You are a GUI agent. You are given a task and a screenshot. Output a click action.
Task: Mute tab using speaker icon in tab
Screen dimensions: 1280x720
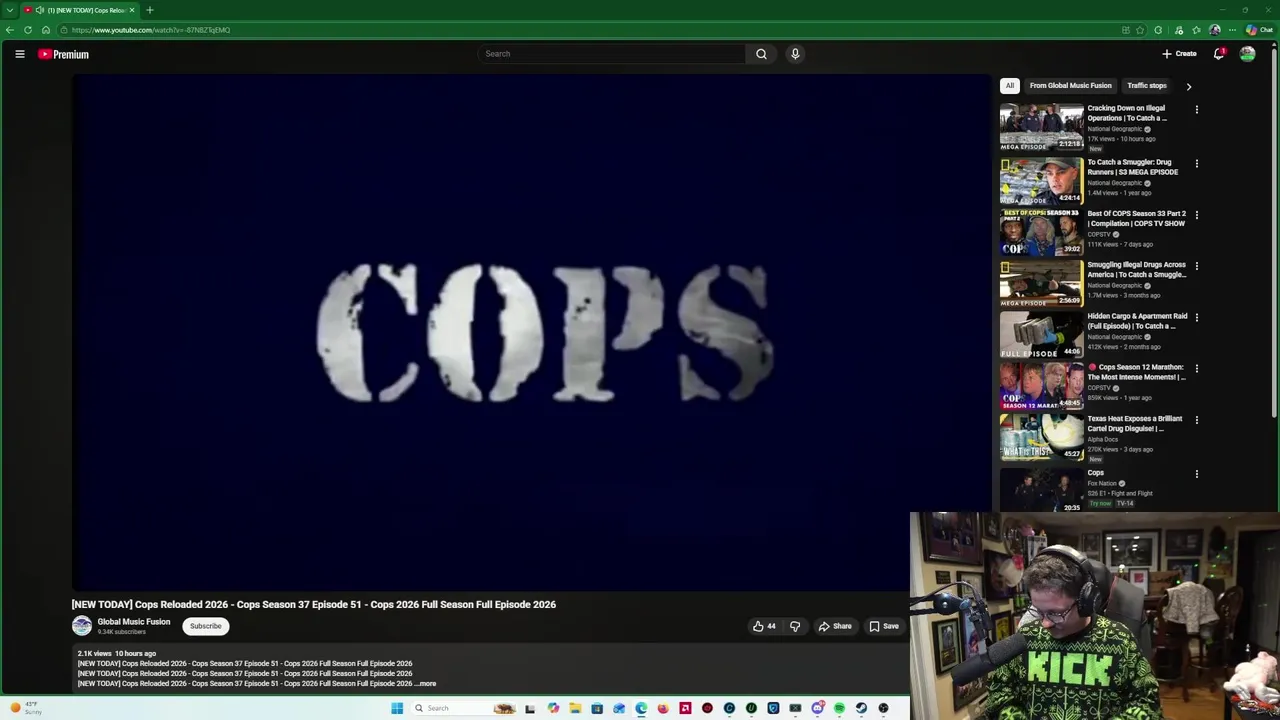[x=40, y=10]
